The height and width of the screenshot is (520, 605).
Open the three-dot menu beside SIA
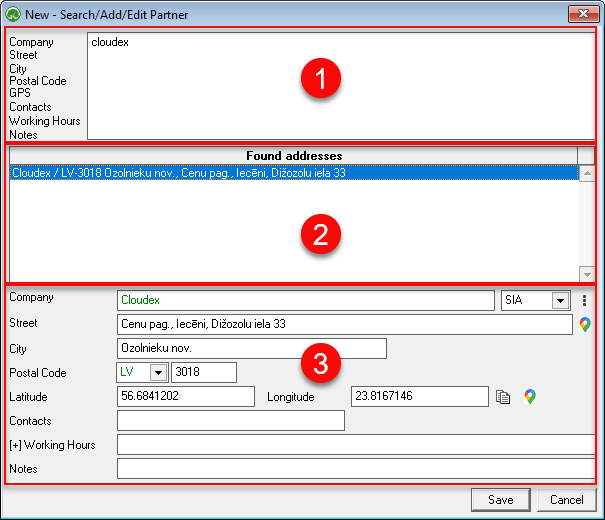tap(585, 301)
